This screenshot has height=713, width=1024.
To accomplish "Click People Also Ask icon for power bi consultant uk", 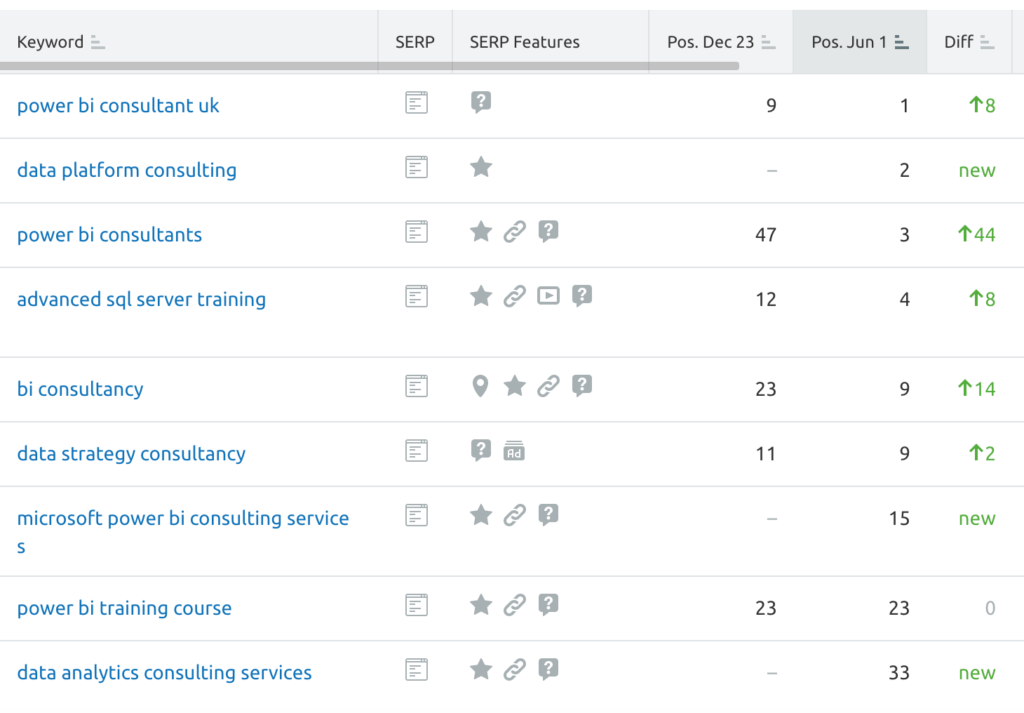I will click(481, 102).
